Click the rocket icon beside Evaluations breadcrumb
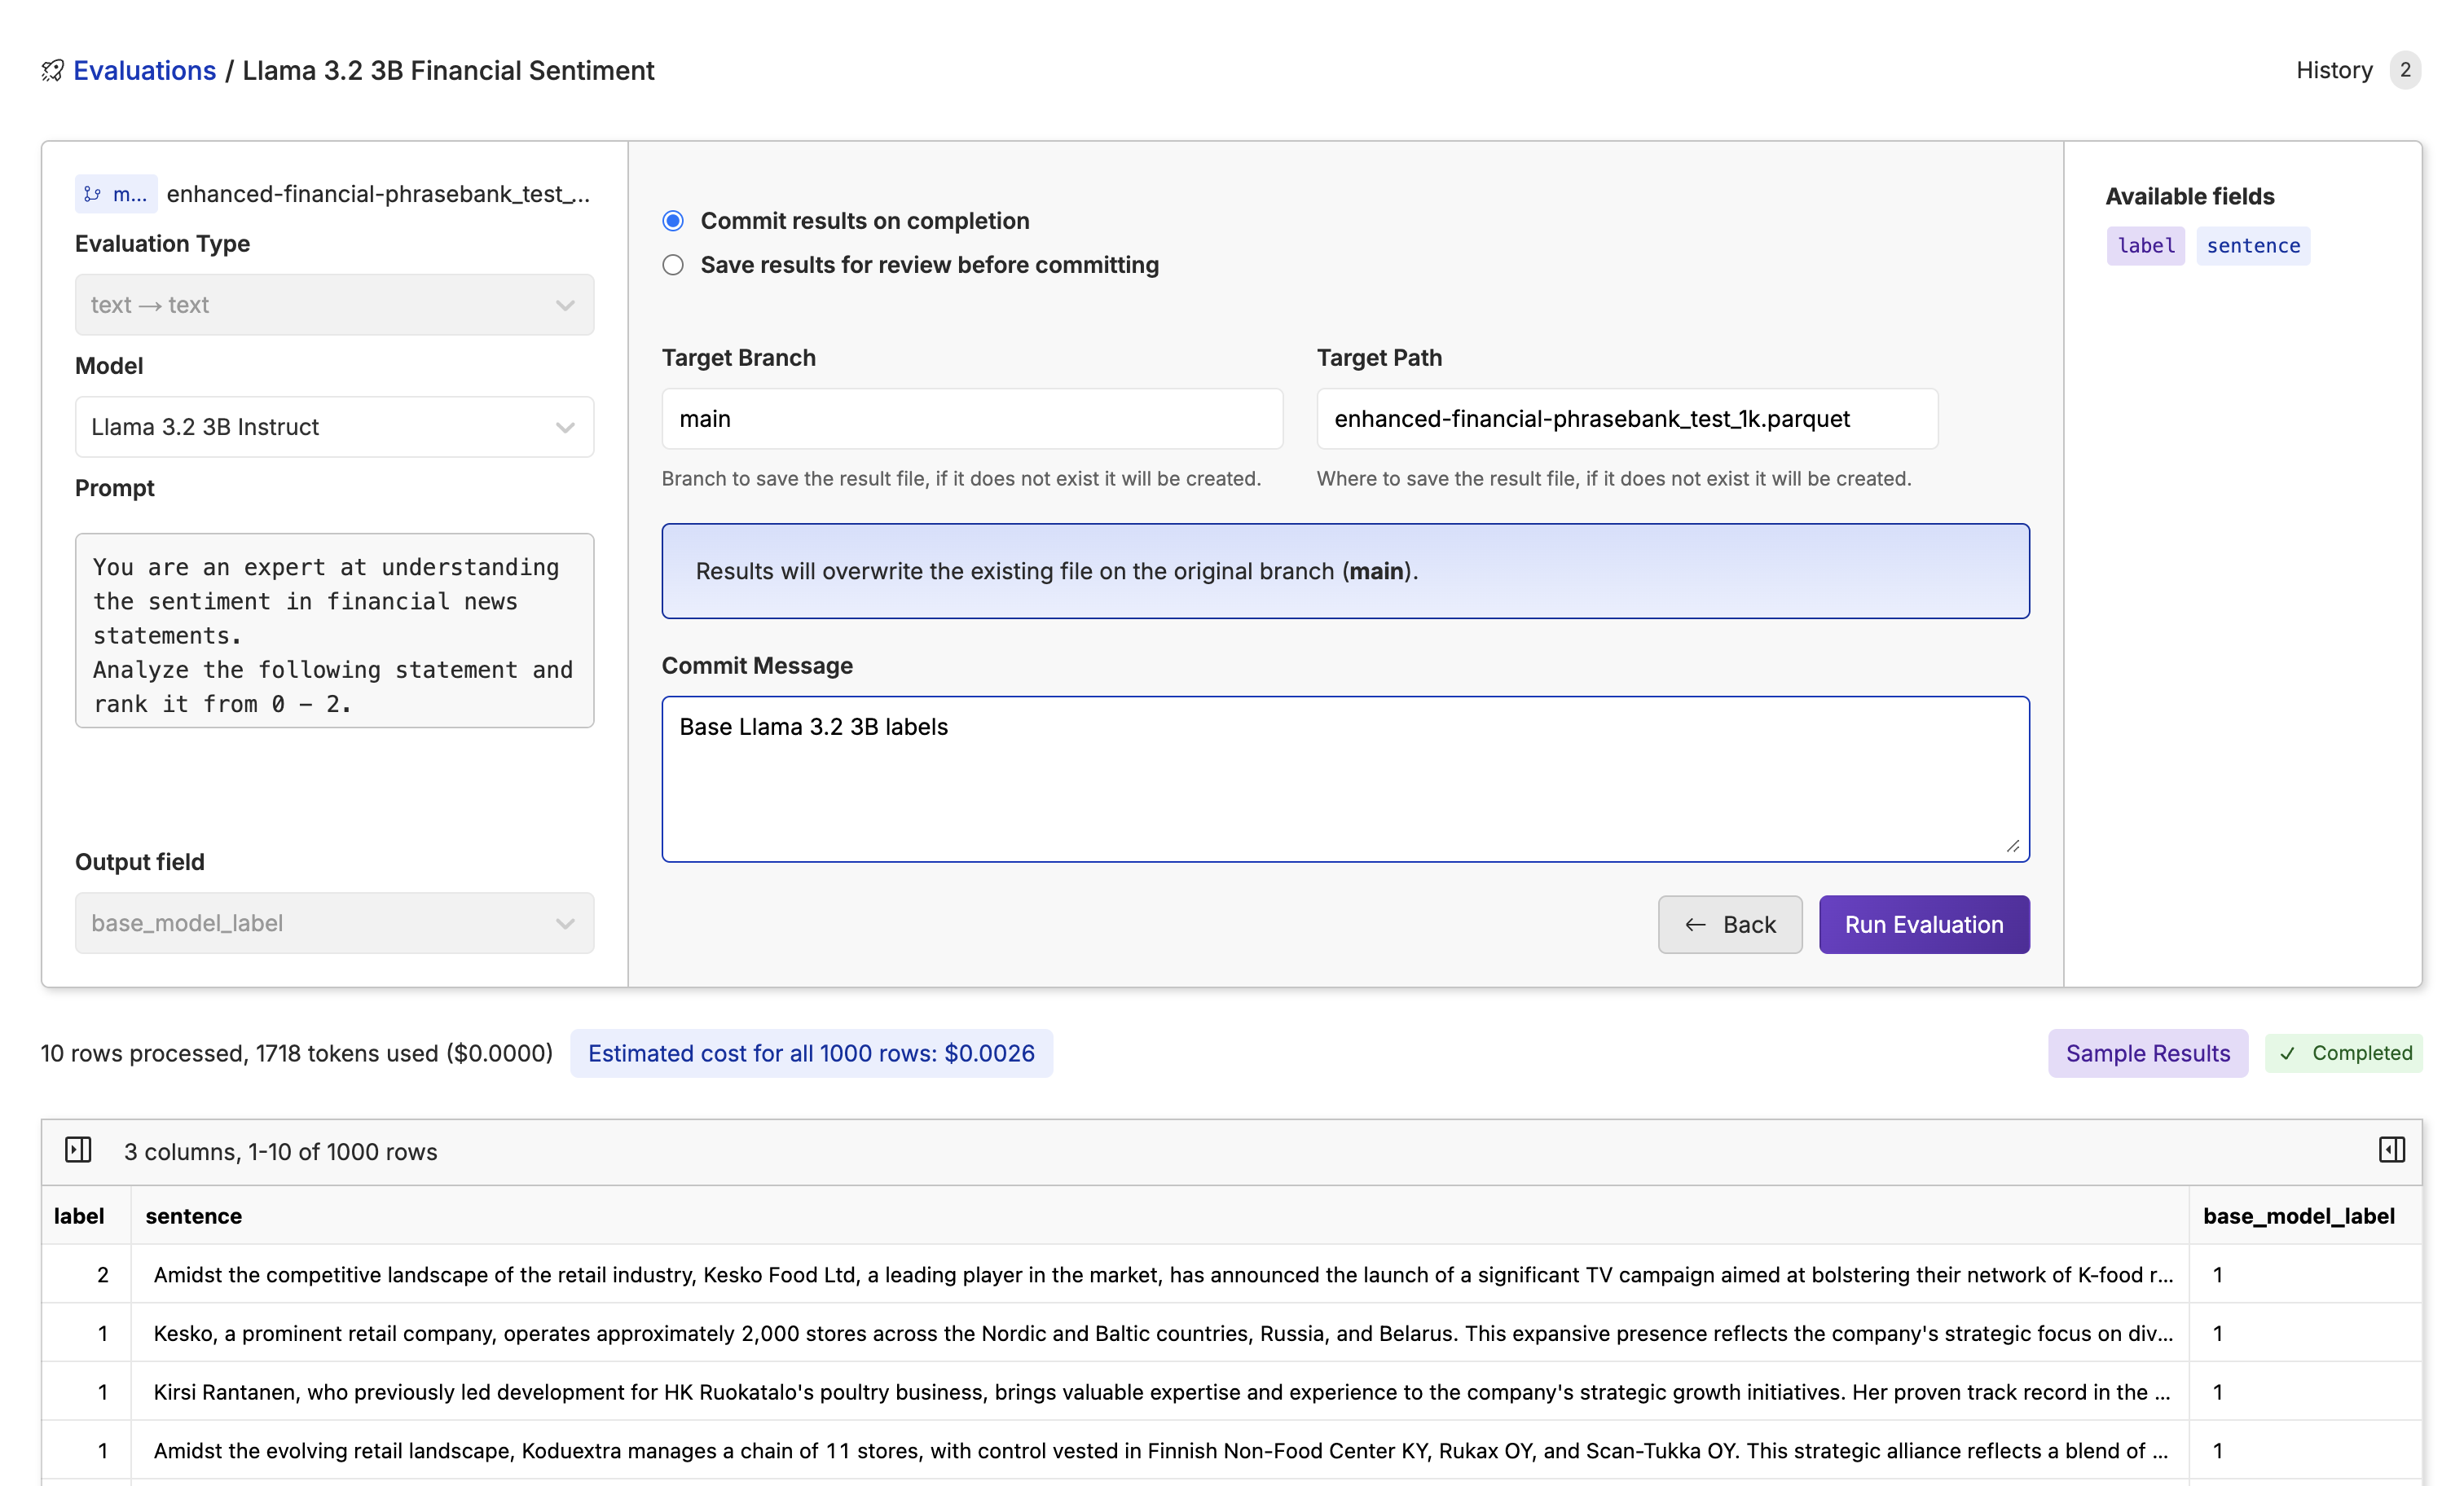This screenshot has width=2464, height=1486. (53, 70)
